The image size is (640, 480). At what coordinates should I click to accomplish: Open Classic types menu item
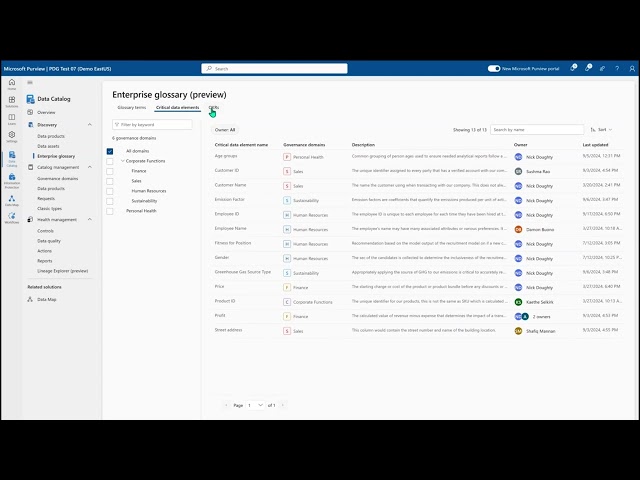click(49, 209)
